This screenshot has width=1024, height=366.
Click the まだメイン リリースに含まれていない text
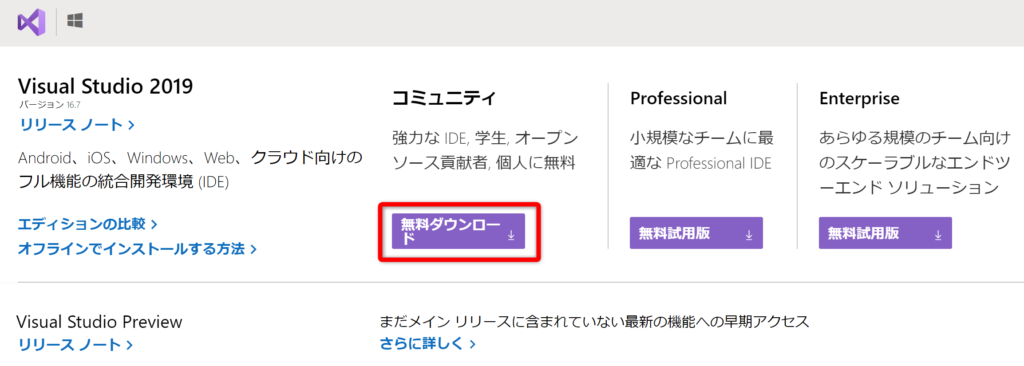click(x=594, y=322)
